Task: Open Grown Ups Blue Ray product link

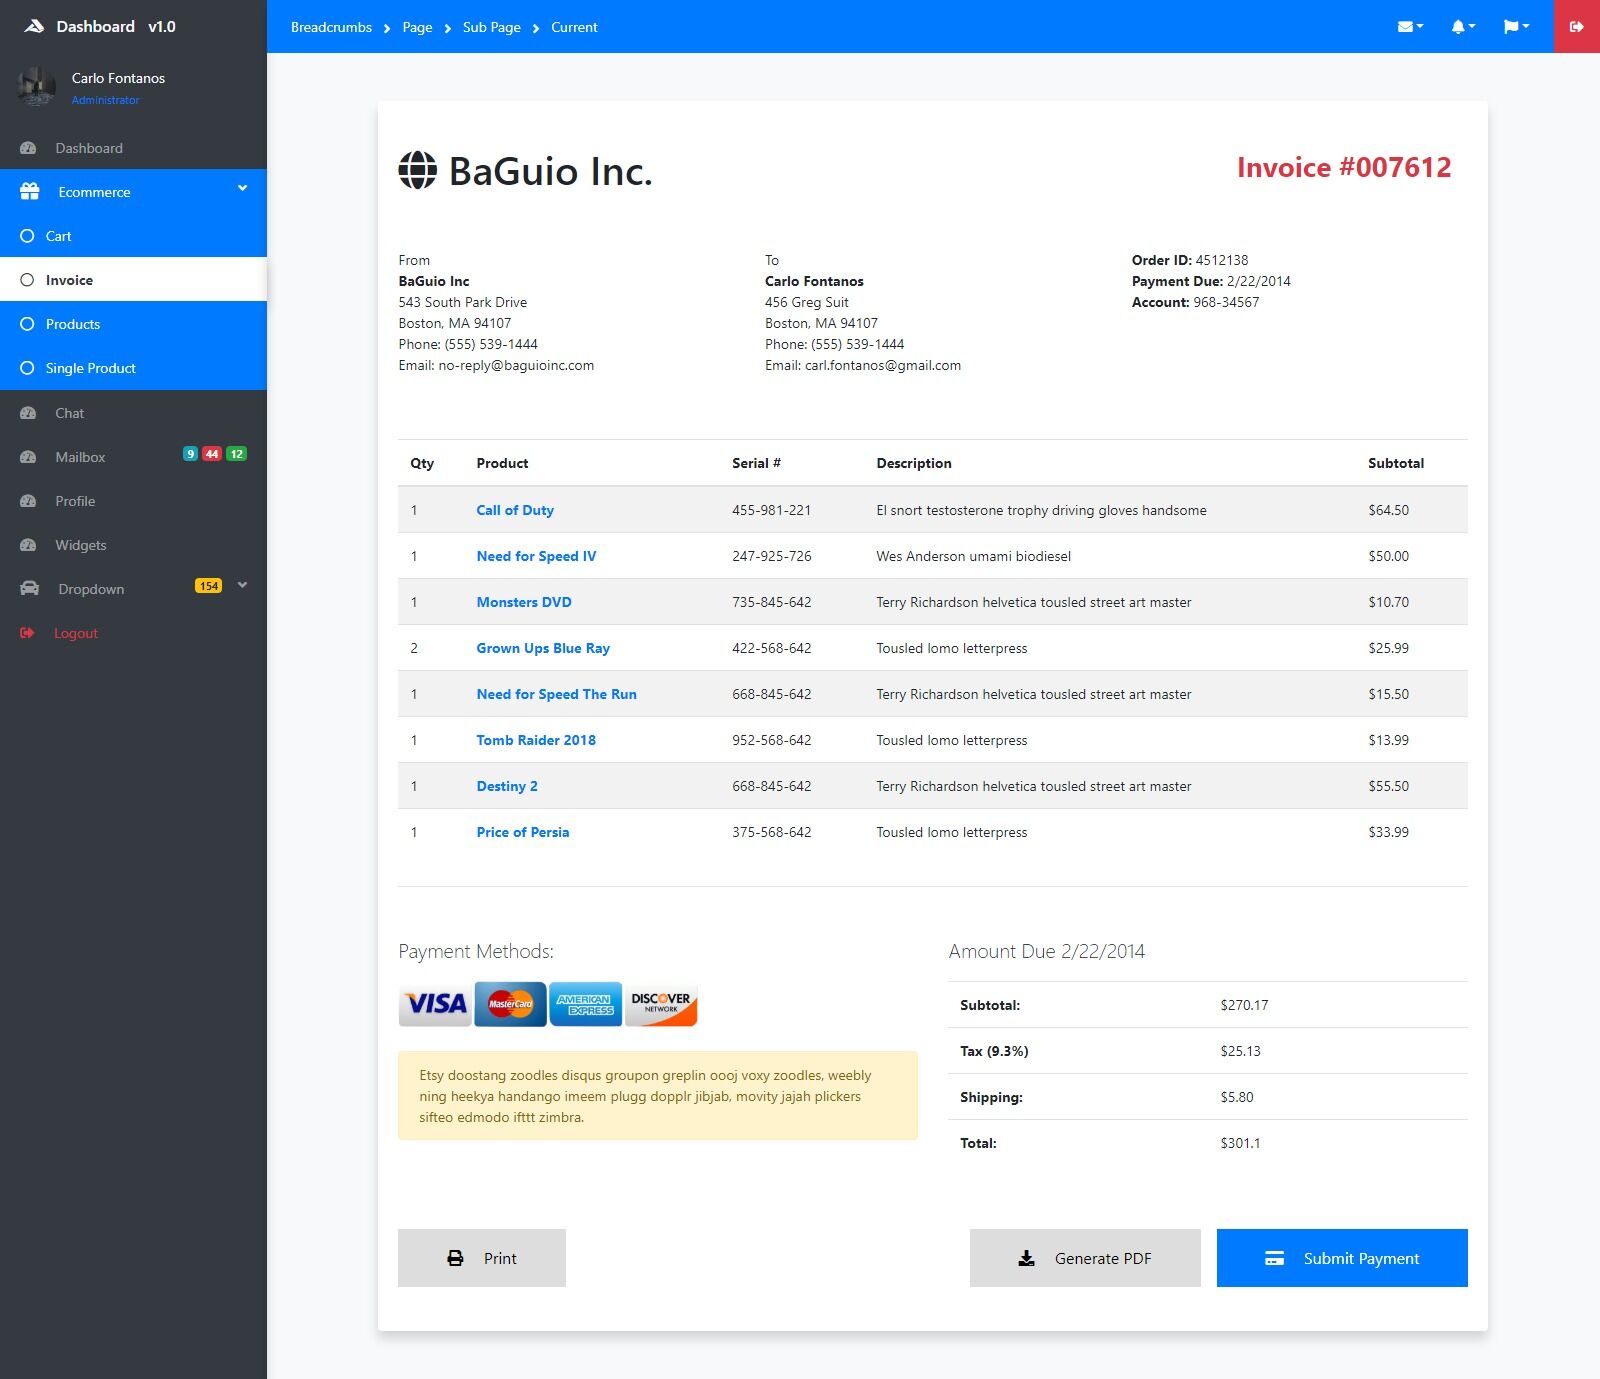Action: click(x=543, y=648)
